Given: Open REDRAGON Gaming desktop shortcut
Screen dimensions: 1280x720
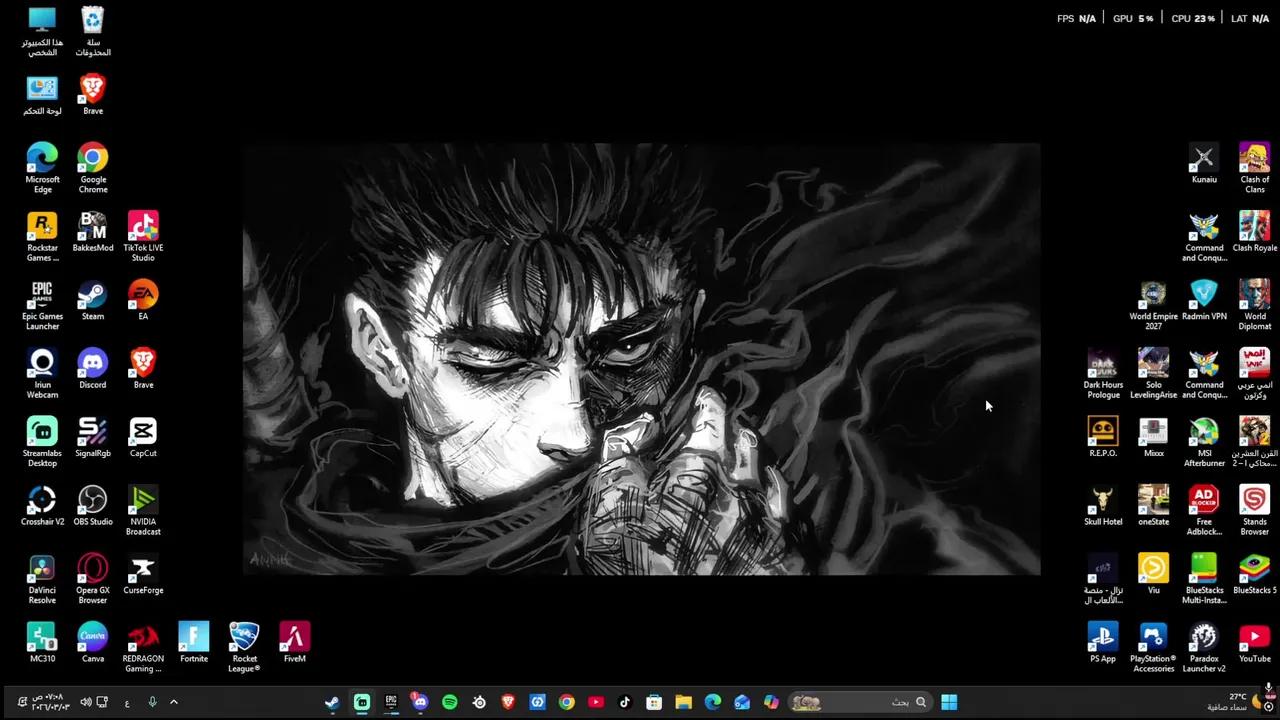Looking at the screenshot, I should 143,647.
